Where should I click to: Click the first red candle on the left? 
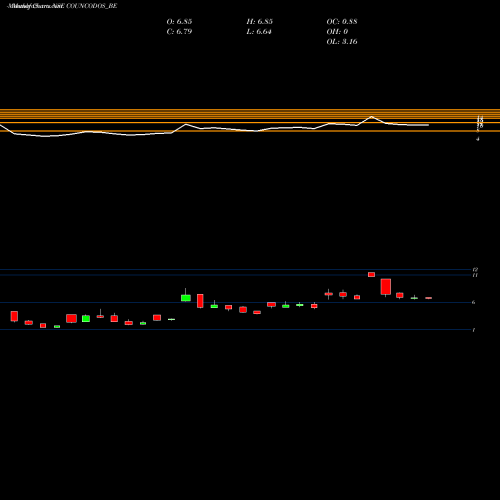click(14, 316)
